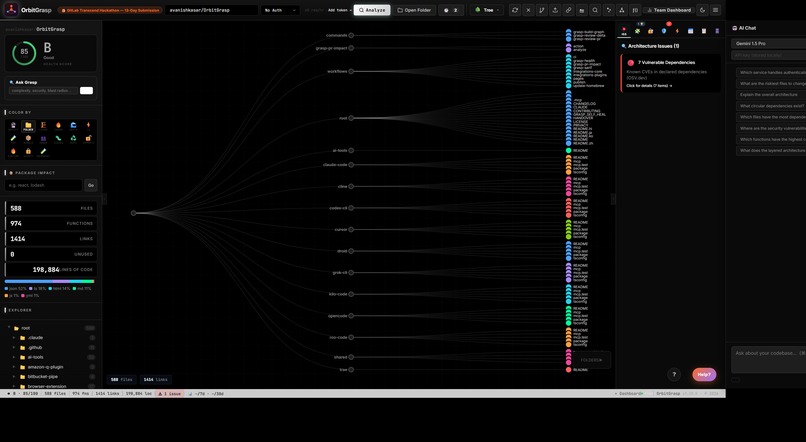Click the Ask Grasp query input

tap(44, 91)
